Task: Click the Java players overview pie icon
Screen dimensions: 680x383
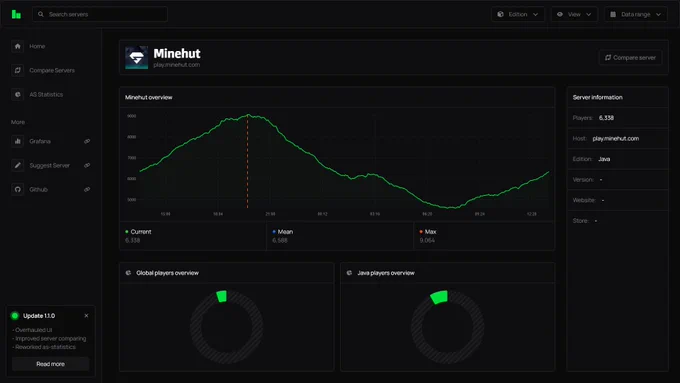Action: (x=350, y=273)
